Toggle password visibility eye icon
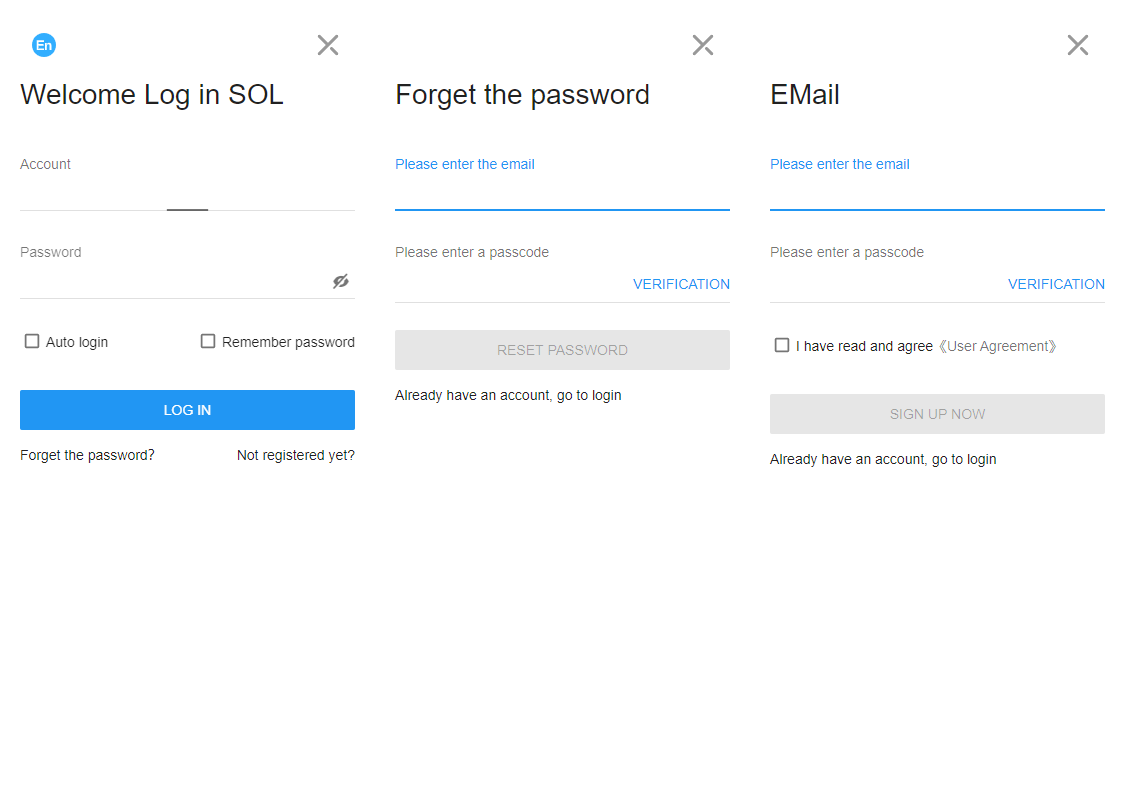This screenshot has height=812, width=1125. tap(341, 281)
